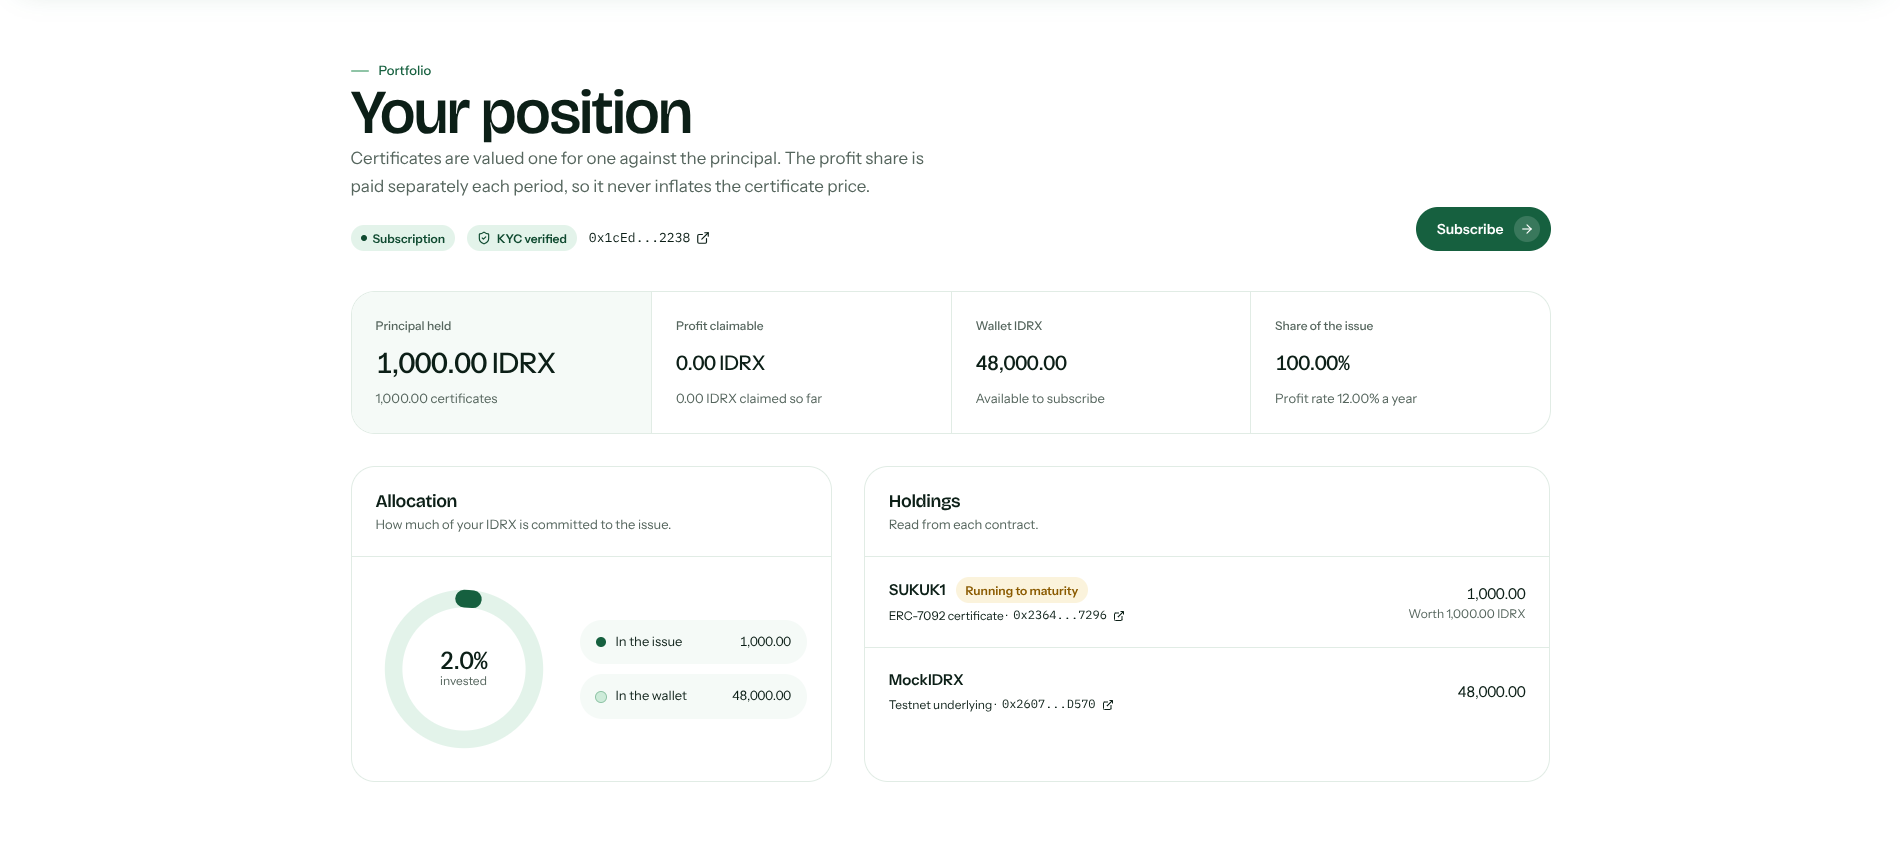Click the MockIDRX 48,000.00 balance
The width and height of the screenshot is (1900, 860).
tap(1491, 692)
